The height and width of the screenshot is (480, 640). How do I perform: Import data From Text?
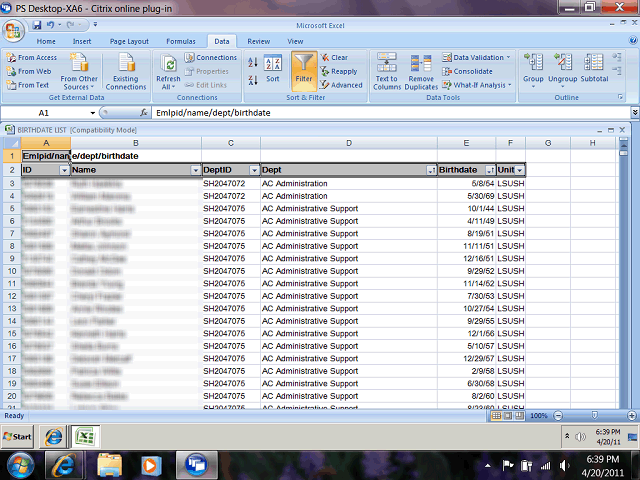pyautogui.click(x=28, y=85)
